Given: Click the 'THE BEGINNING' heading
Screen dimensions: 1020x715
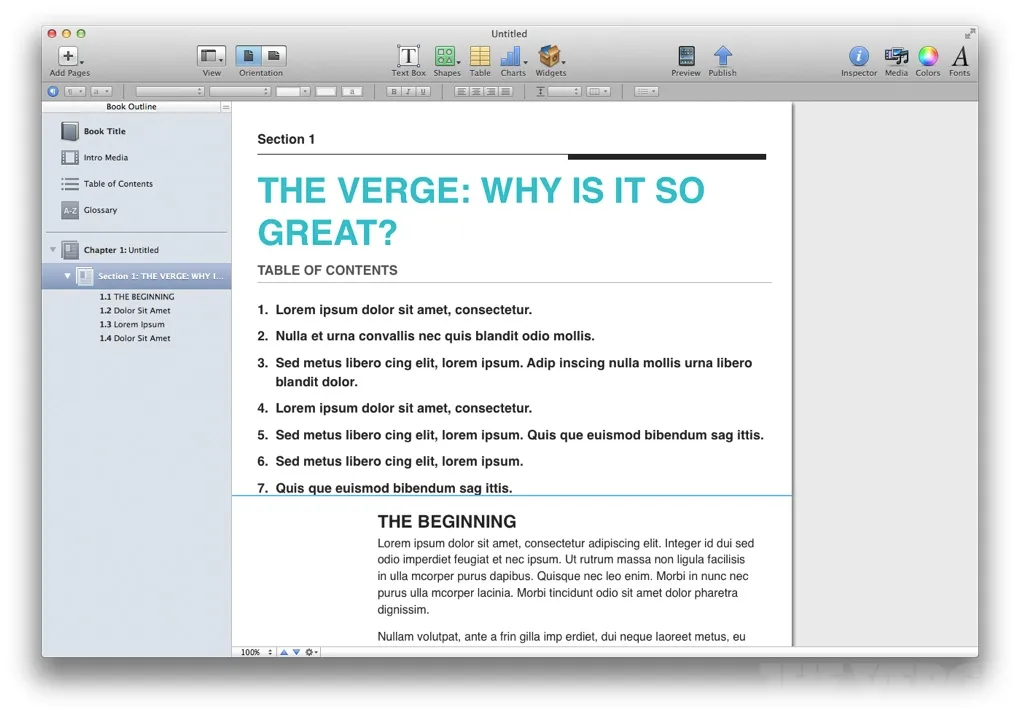Looking at the screenshot, I should (x=447, y=522).
